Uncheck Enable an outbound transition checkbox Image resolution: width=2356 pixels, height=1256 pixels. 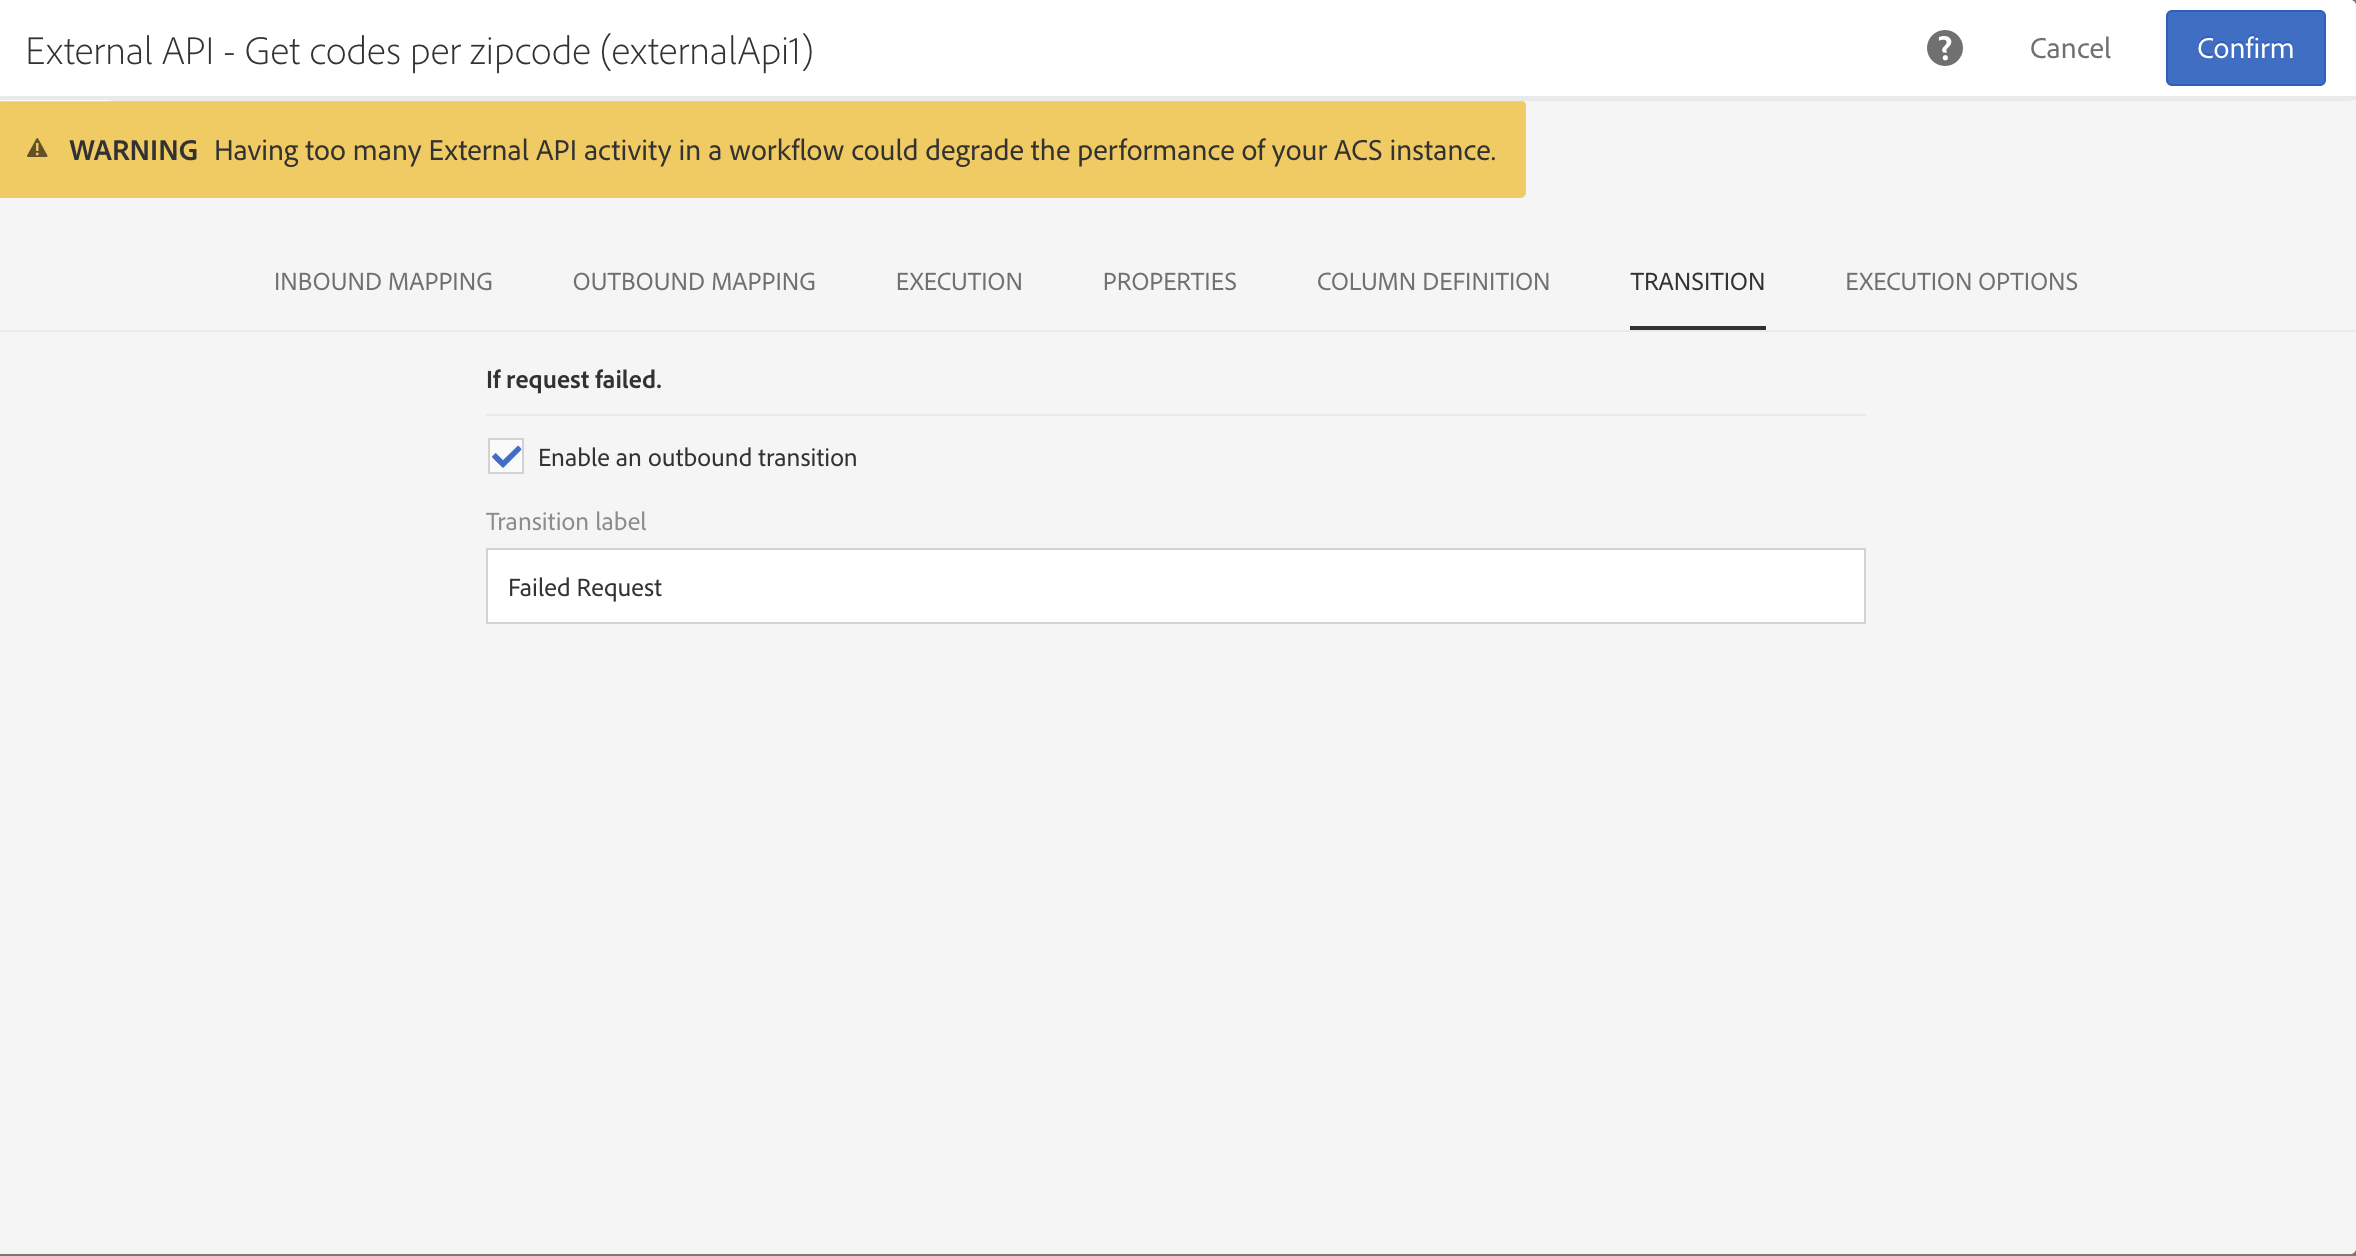click(x=506, y=457)
